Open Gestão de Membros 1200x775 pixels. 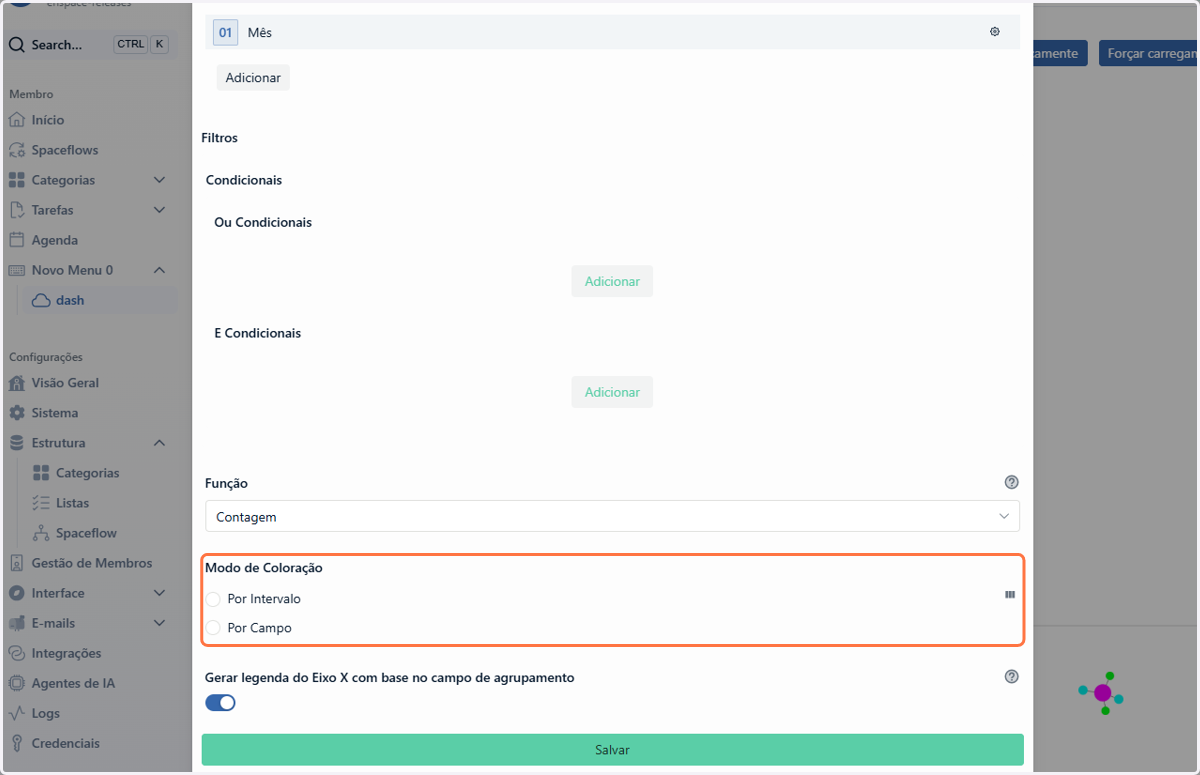[x=90, y=563]
